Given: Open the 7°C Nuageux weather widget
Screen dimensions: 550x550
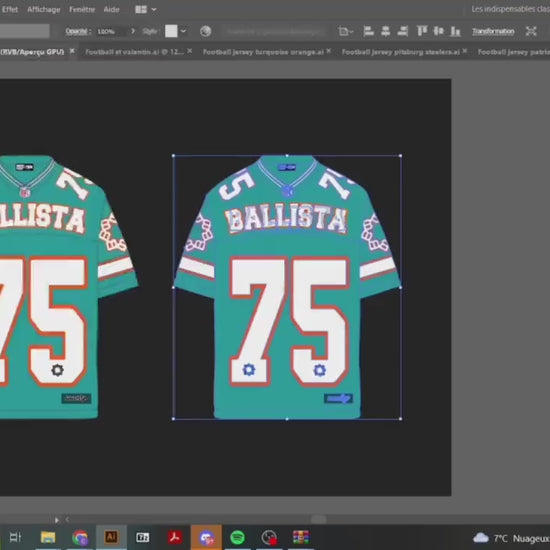Looking at the screenshot, I should [x=511, y=538].
